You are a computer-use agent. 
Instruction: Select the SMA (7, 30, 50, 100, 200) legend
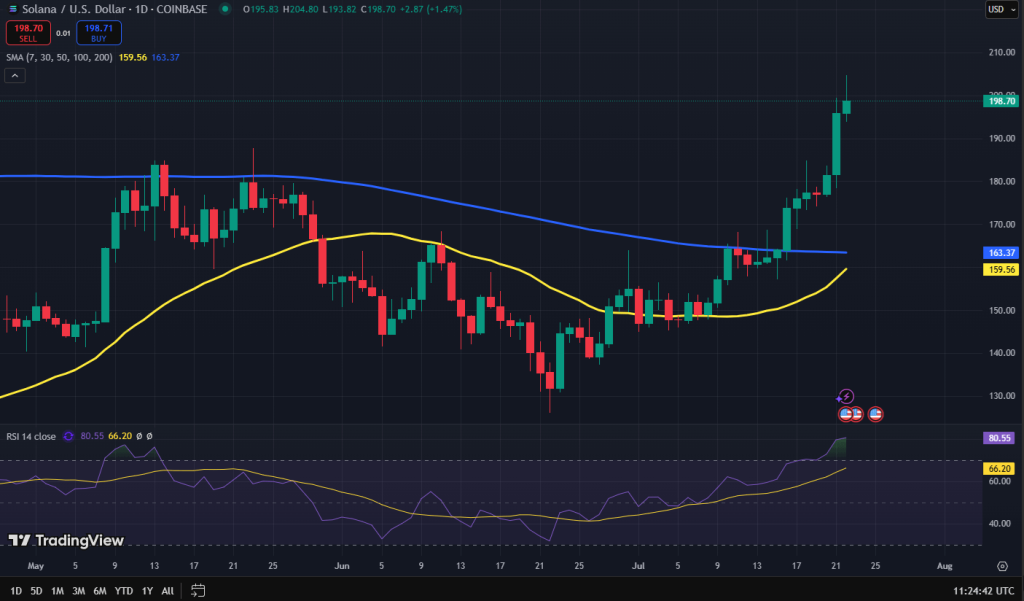point(59,57)
